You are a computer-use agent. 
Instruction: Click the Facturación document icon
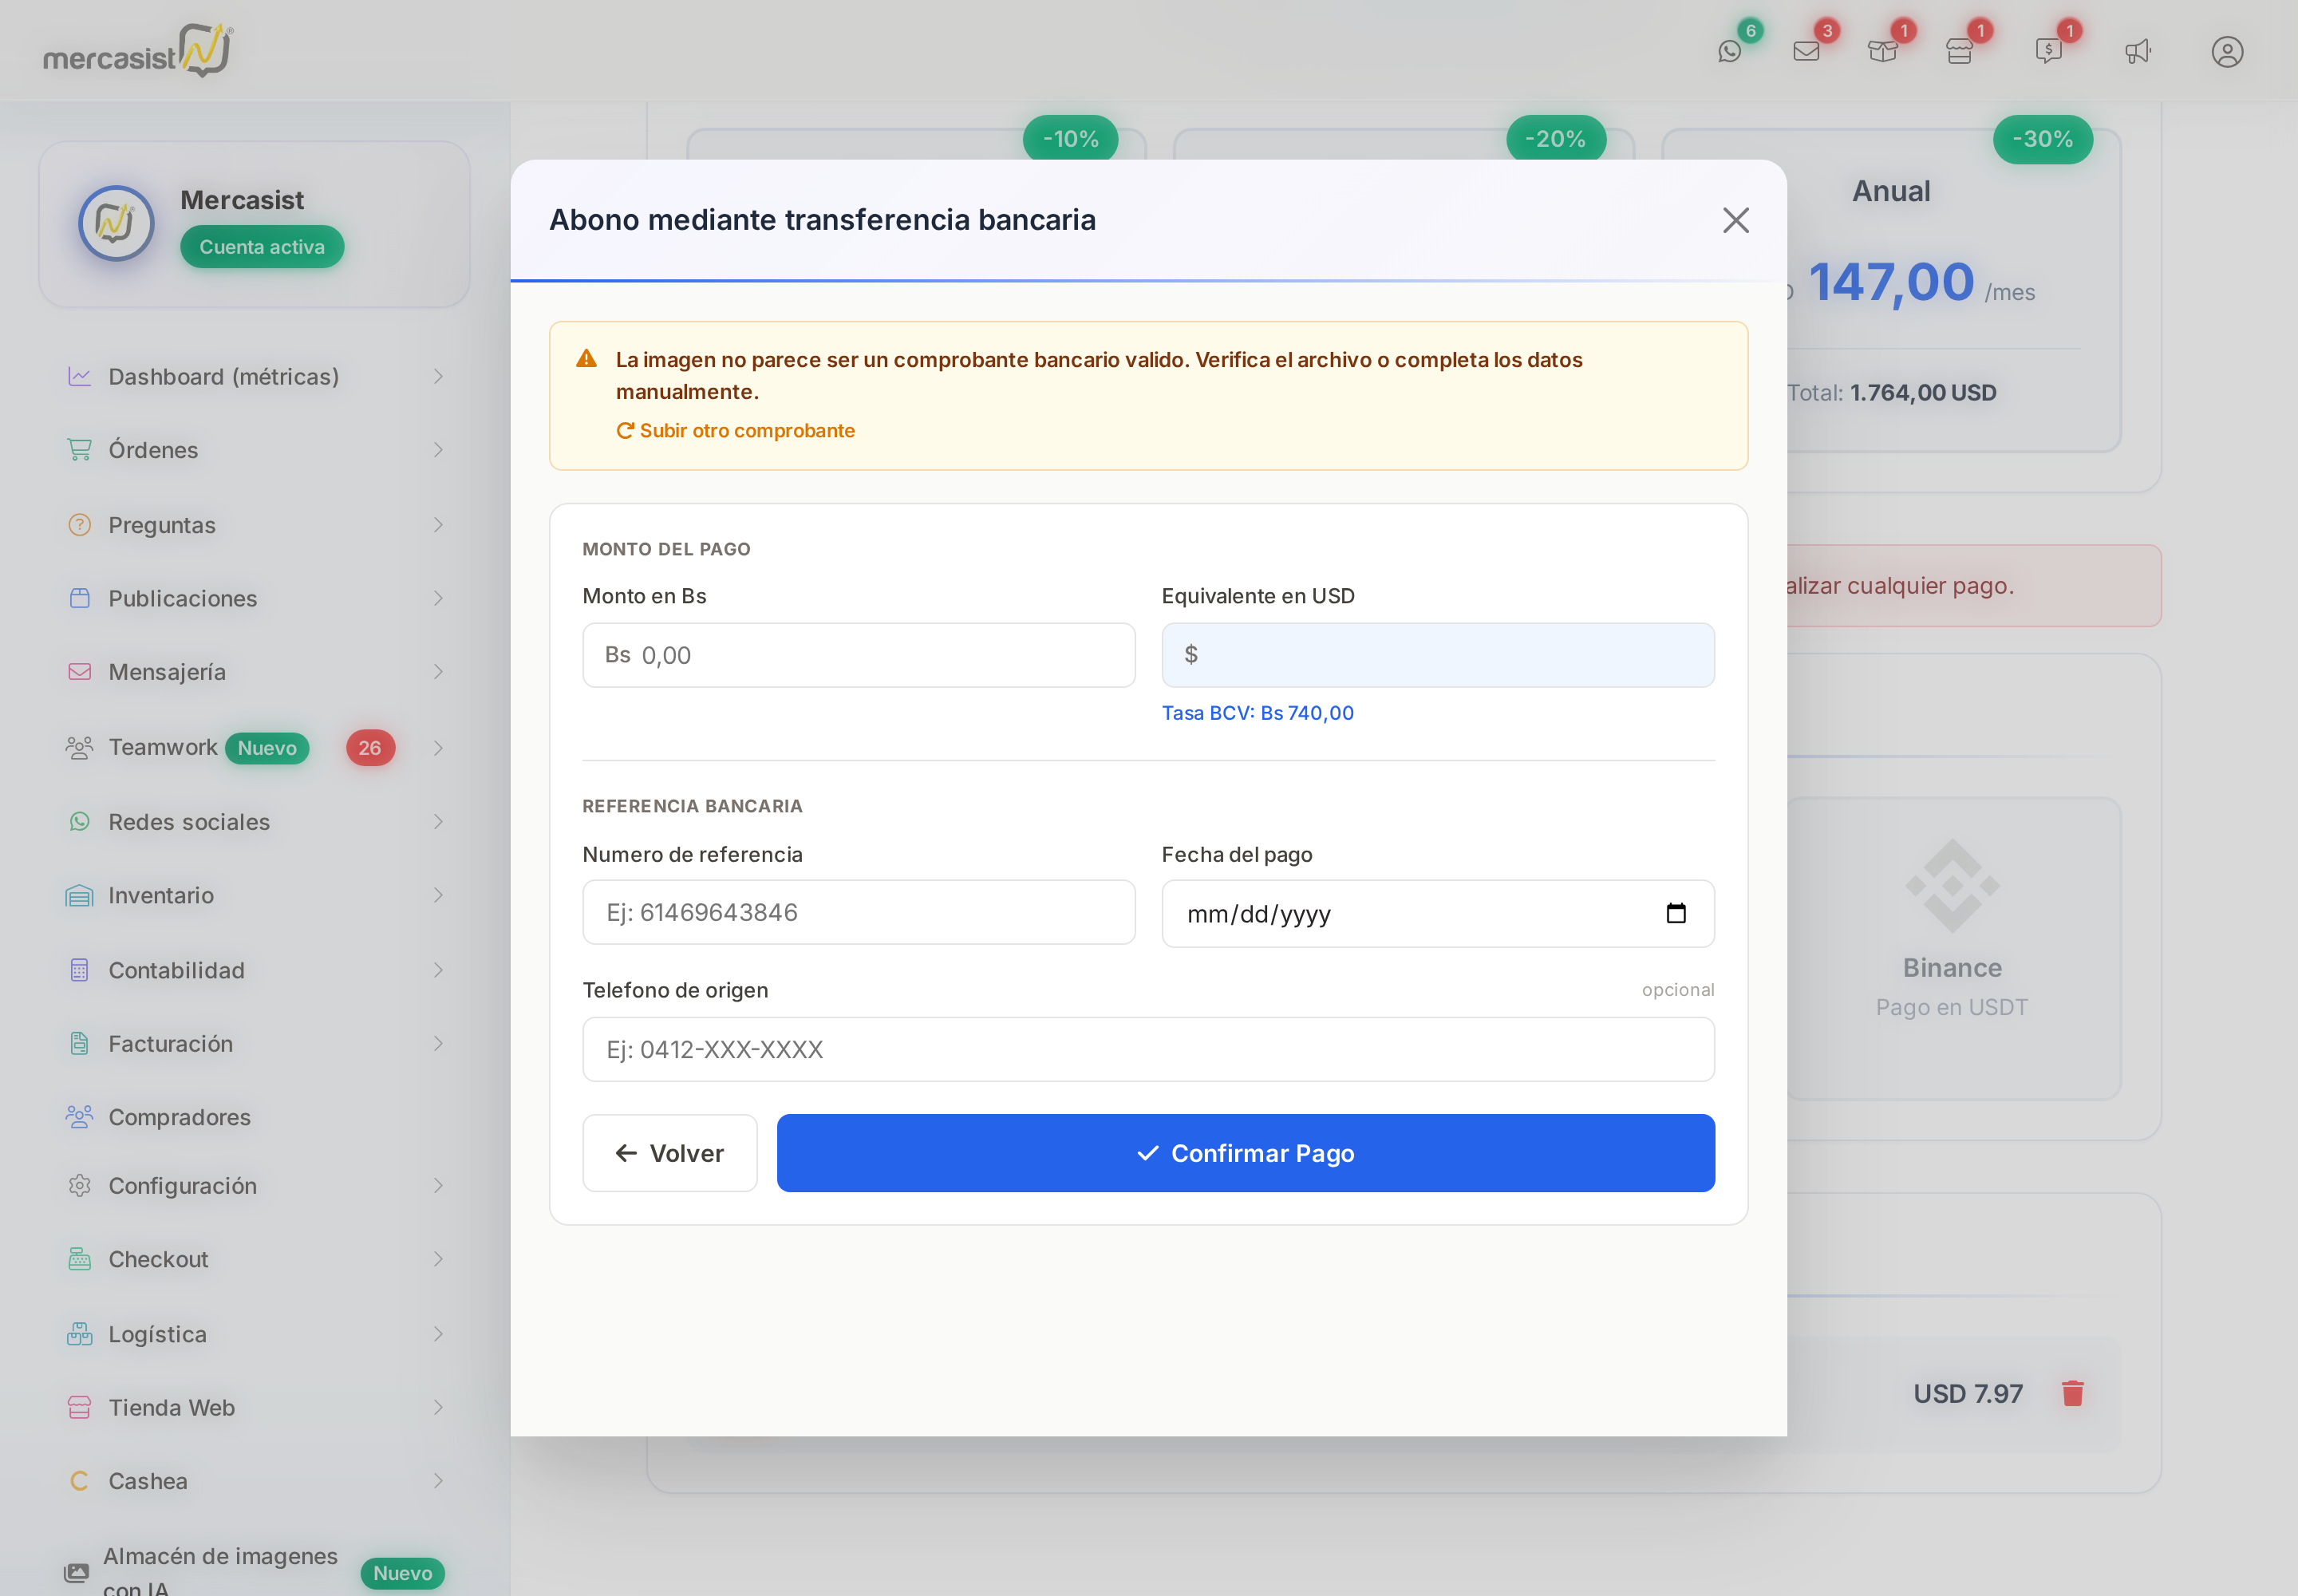(x=79, y=1043)
